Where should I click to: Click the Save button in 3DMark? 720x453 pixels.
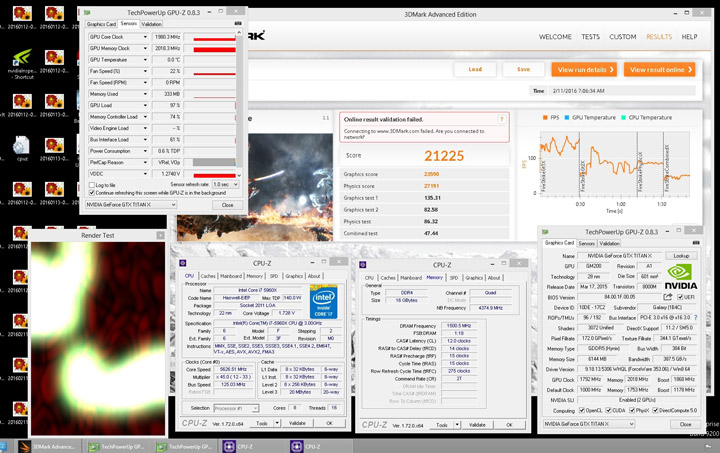click(523, 69)
